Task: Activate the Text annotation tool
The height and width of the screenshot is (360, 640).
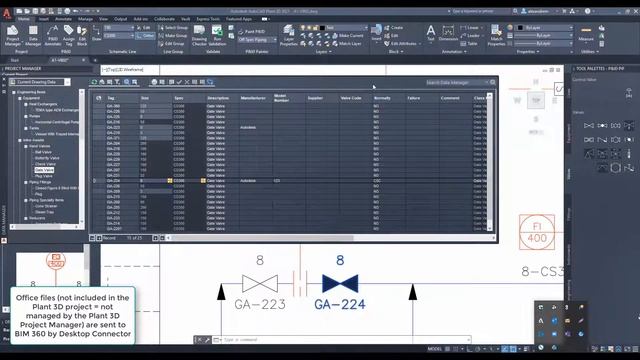Action: tap(431, 33)
